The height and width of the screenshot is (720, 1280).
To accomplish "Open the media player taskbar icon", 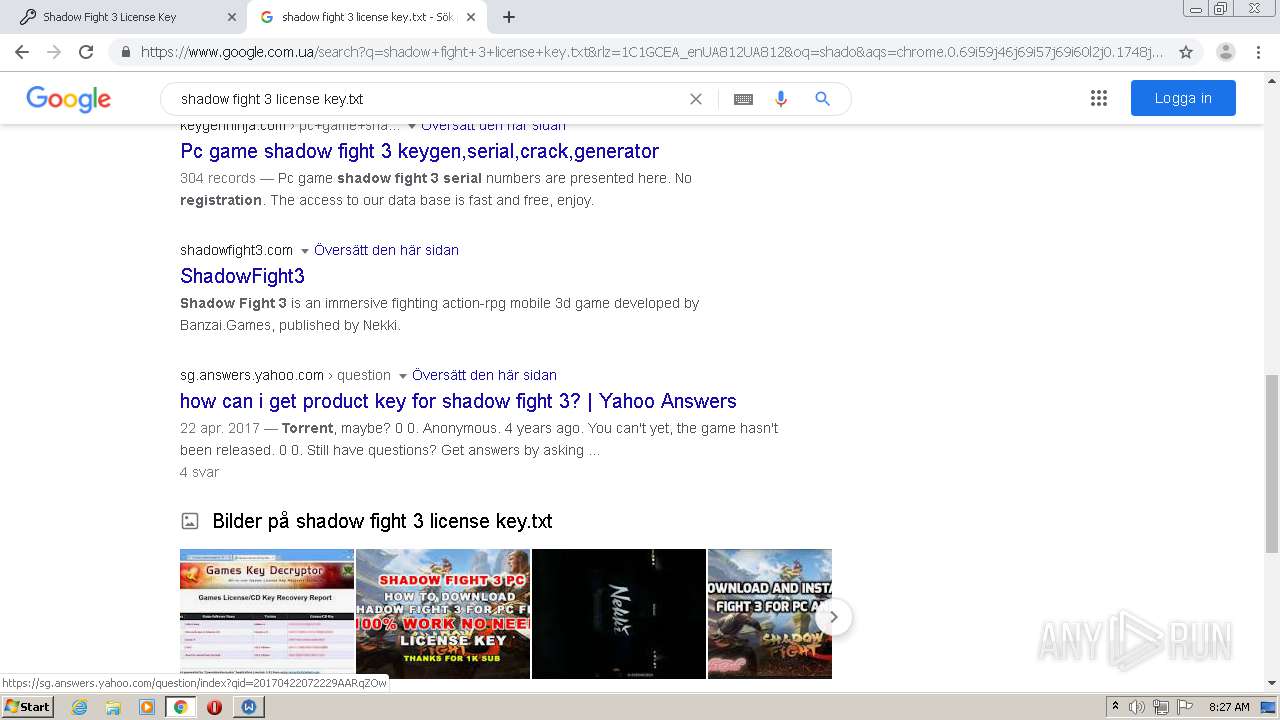I will coord(147,707).
